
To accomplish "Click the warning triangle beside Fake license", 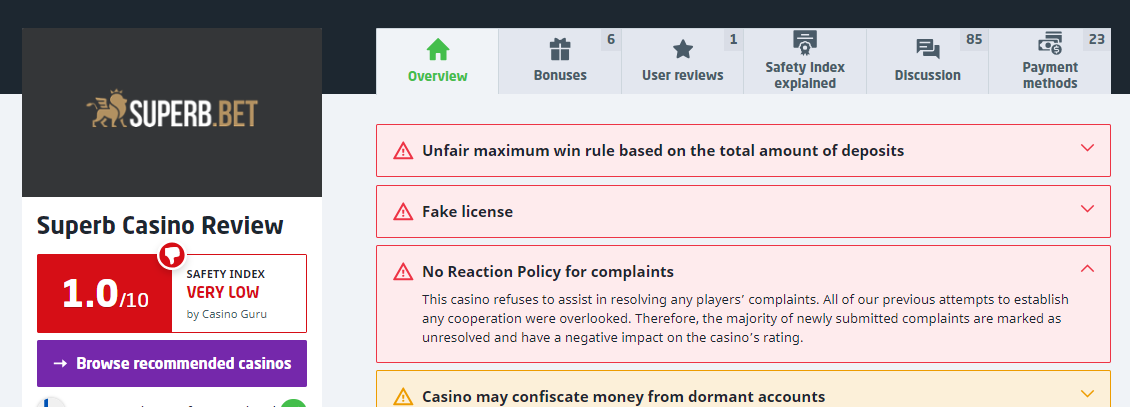I will (403, 212).
